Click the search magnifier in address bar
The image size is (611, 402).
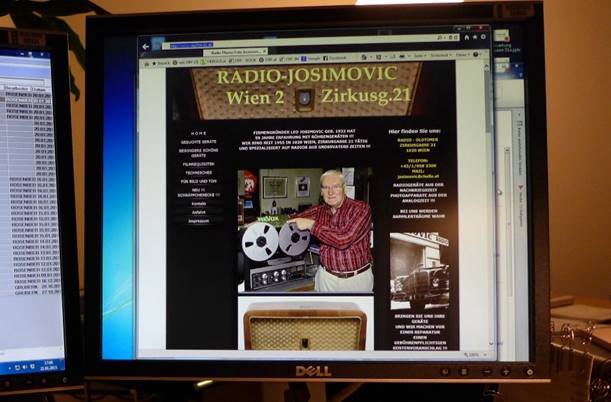point(440,38)
